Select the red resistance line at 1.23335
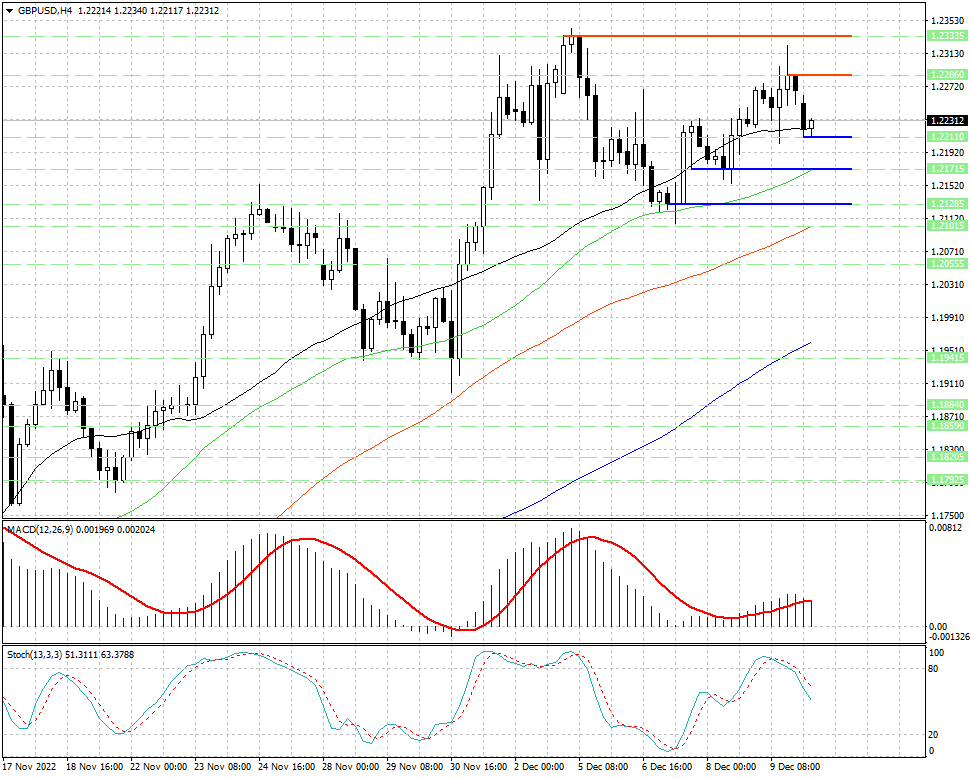971x778 pixels. point(707,36)
